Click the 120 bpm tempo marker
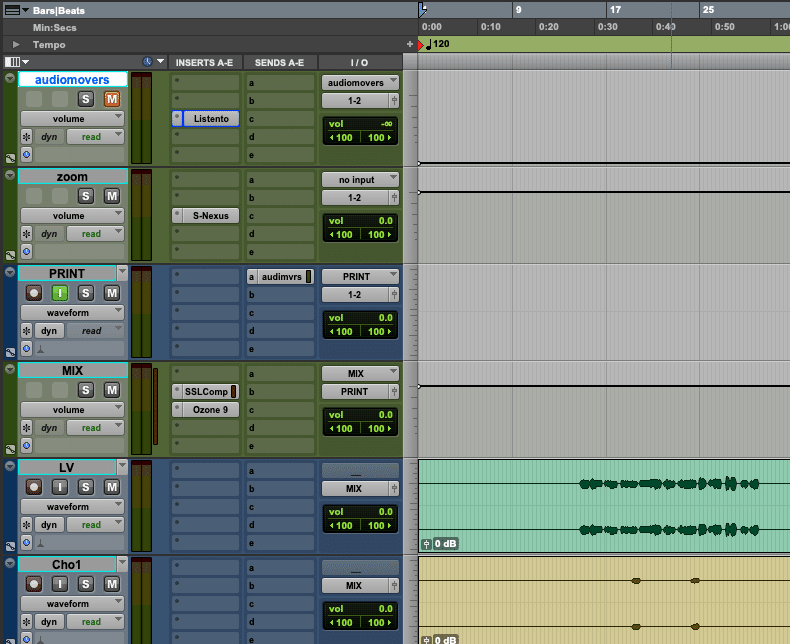The image size is (790, 644). [x=437, y=44]
